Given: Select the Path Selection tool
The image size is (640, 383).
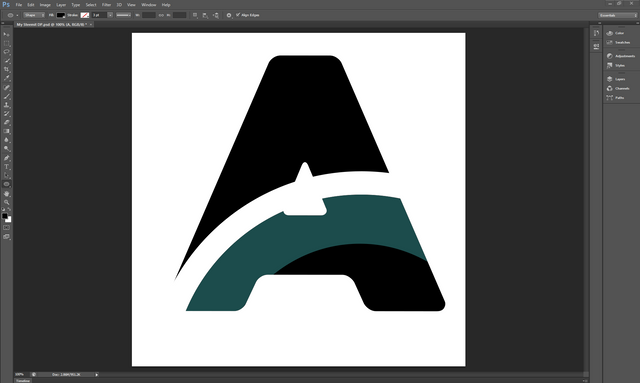Looking at the screenshot, I should [x=7, y=176].
